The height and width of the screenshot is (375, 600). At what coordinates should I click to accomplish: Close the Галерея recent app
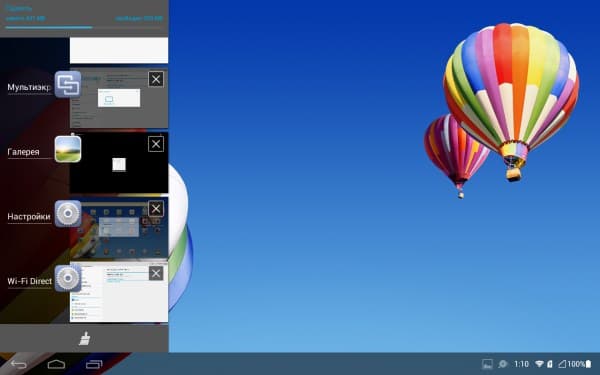[156, 144]
